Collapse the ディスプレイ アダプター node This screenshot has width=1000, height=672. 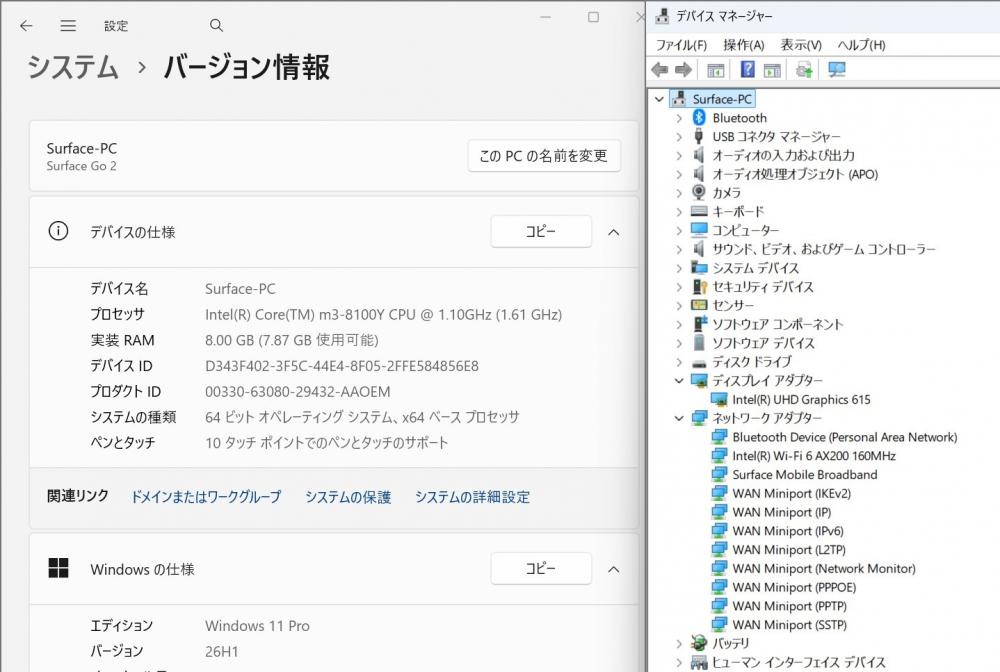(x=679, y=381)
